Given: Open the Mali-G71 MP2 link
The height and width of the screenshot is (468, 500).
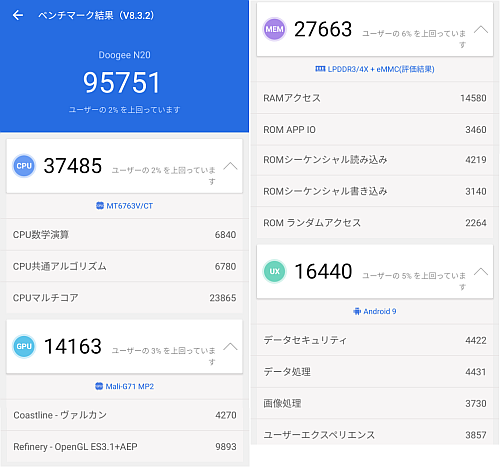Looking at the screenshot, I should point(130,387).
